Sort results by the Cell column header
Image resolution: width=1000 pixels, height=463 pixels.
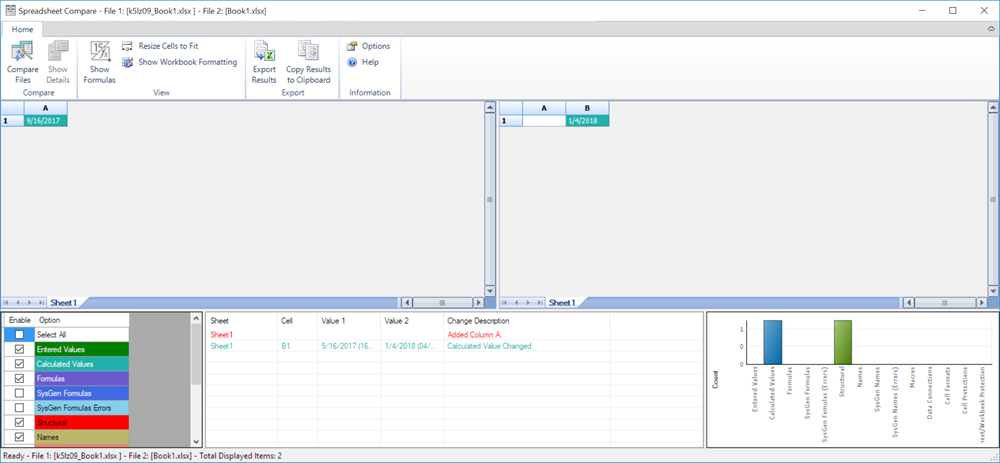(298, 321)
